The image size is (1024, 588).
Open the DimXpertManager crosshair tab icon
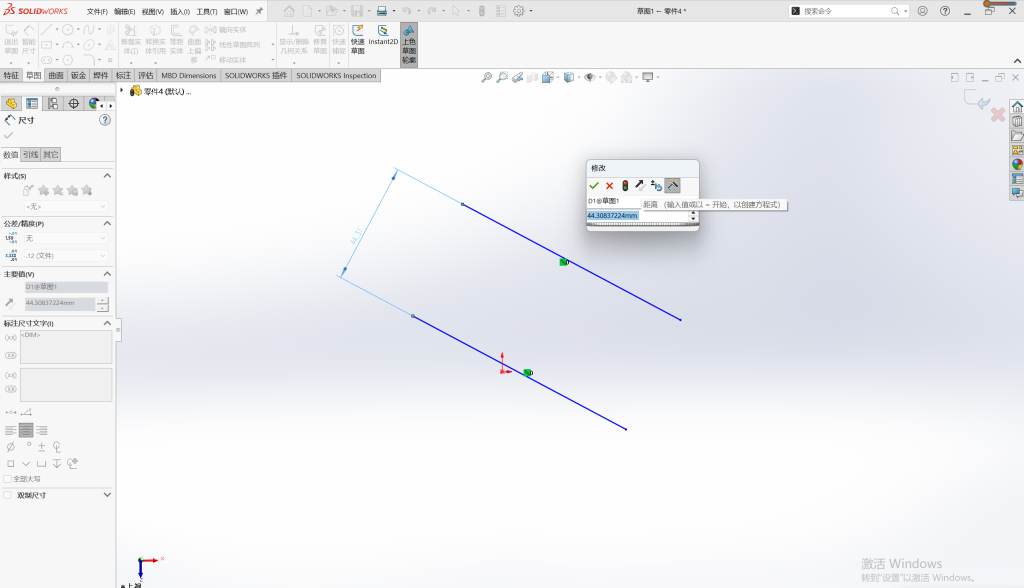click(74, 104)
